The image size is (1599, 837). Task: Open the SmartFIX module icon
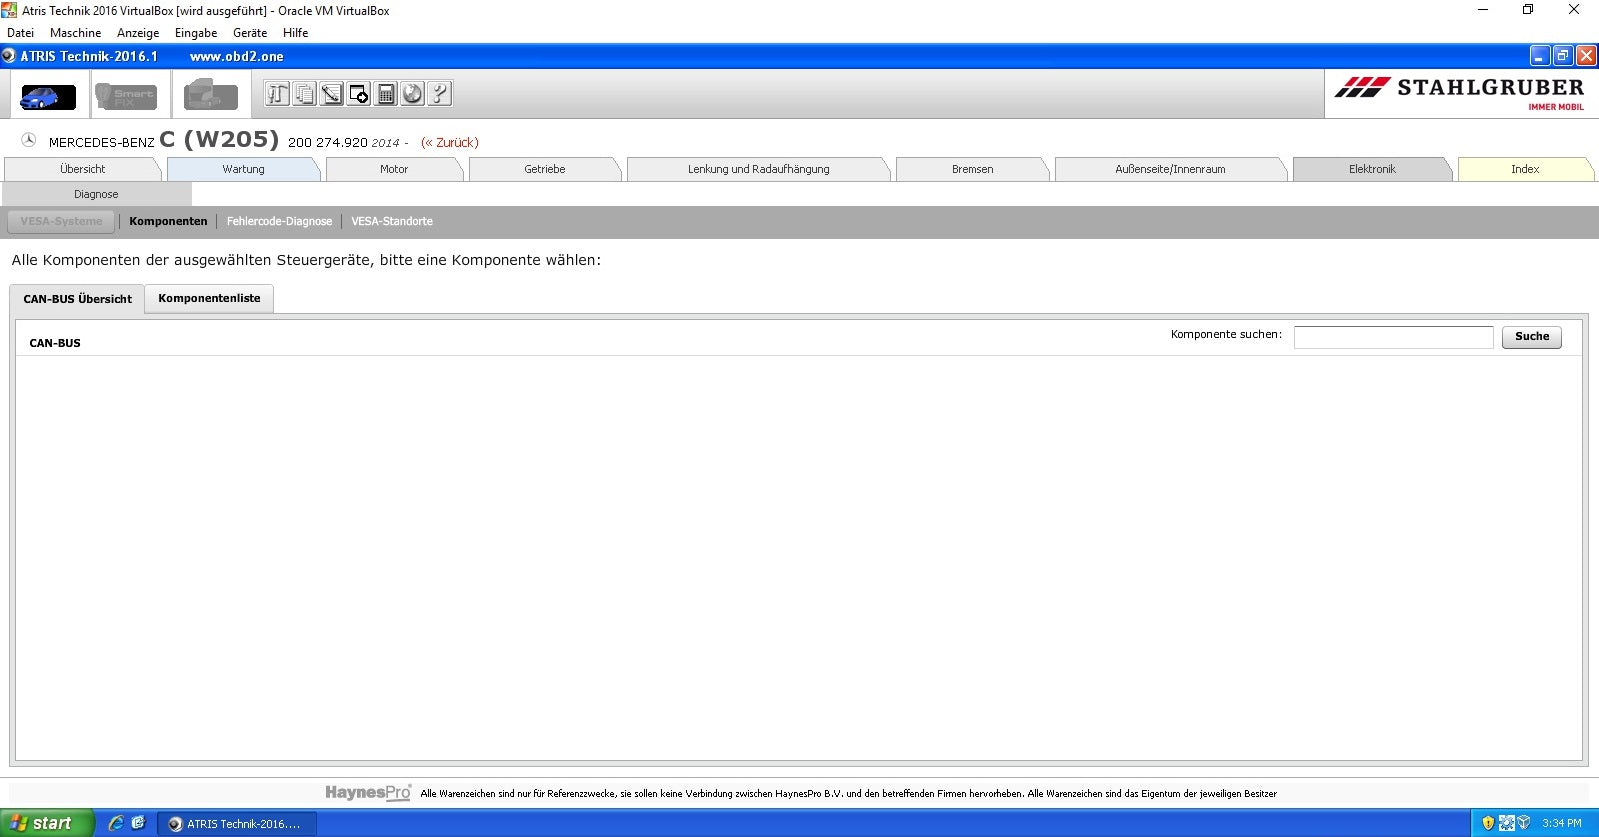[x=126, y=96]
